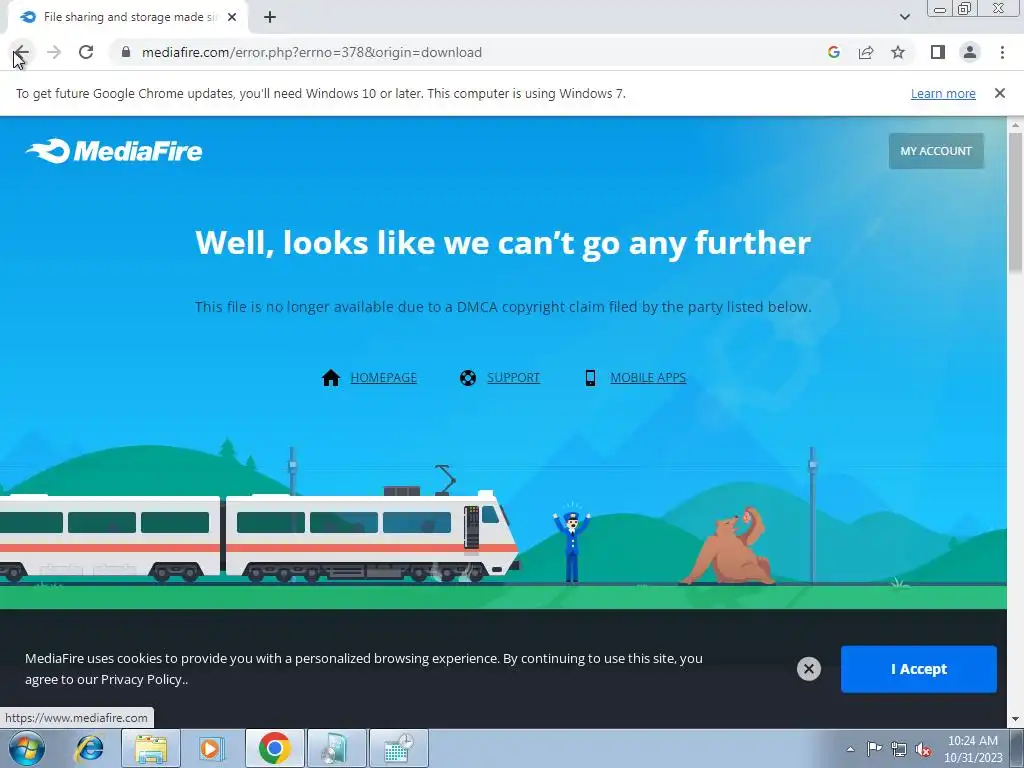Click the I Accept cookies button
This screenshot has width=1024, height=768.
(x=919, y=669)
